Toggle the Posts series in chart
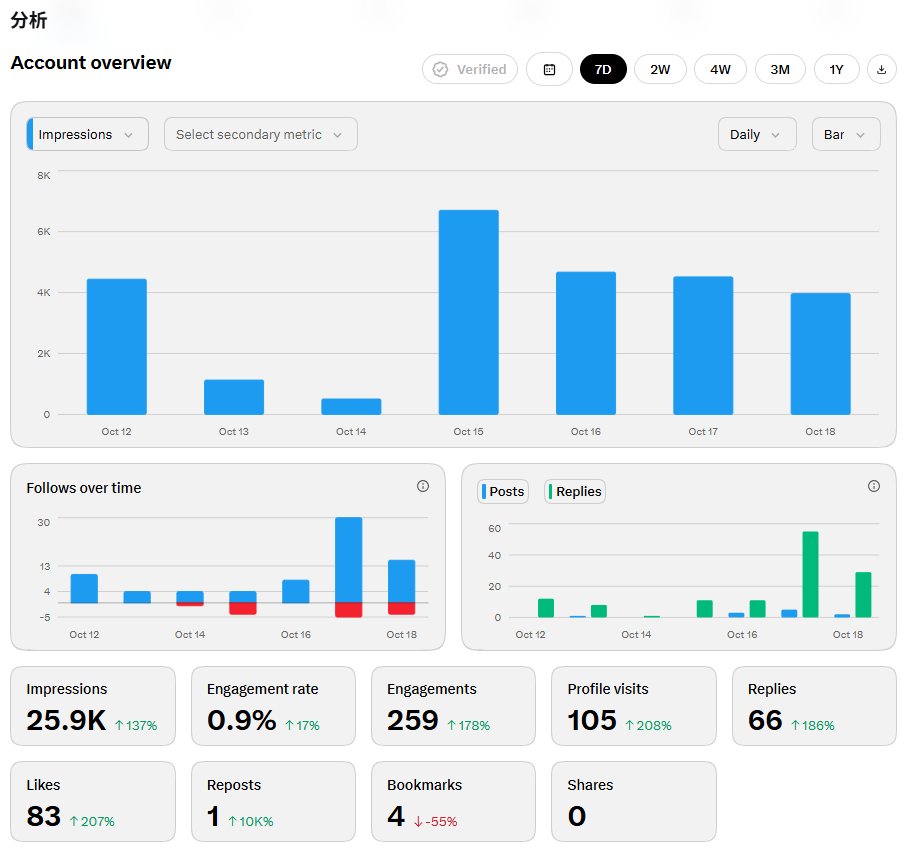Image resolution: width=910 pixels, height=860 pixels. (503, 492)
